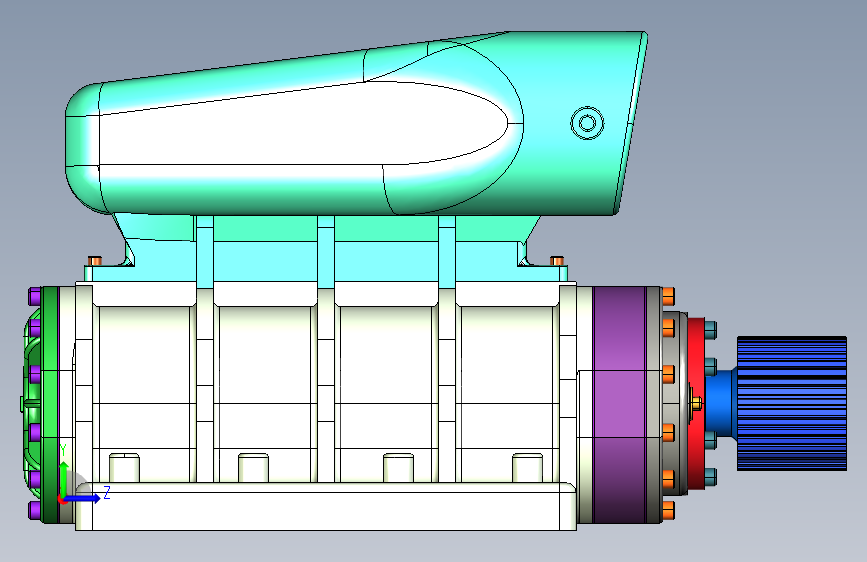The width and height of the screenshot is (867, 562).
Task: Click the Y axis label of the triad
Action: tap(63, 450)
